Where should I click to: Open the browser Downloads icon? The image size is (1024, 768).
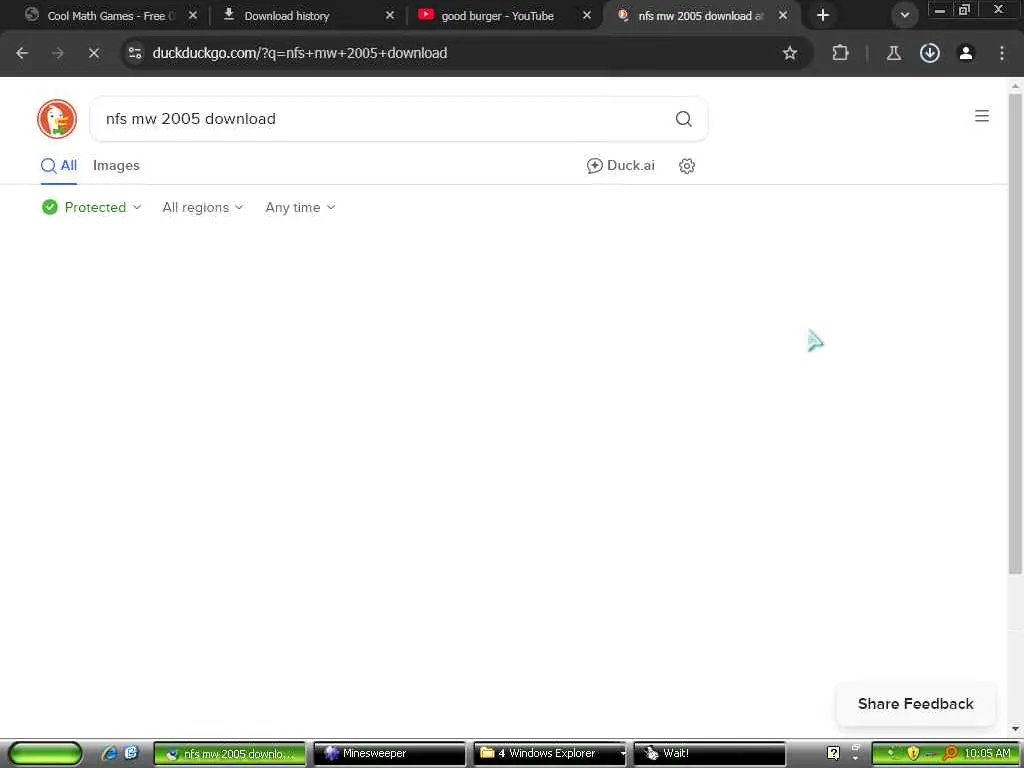tap(929, 54)
